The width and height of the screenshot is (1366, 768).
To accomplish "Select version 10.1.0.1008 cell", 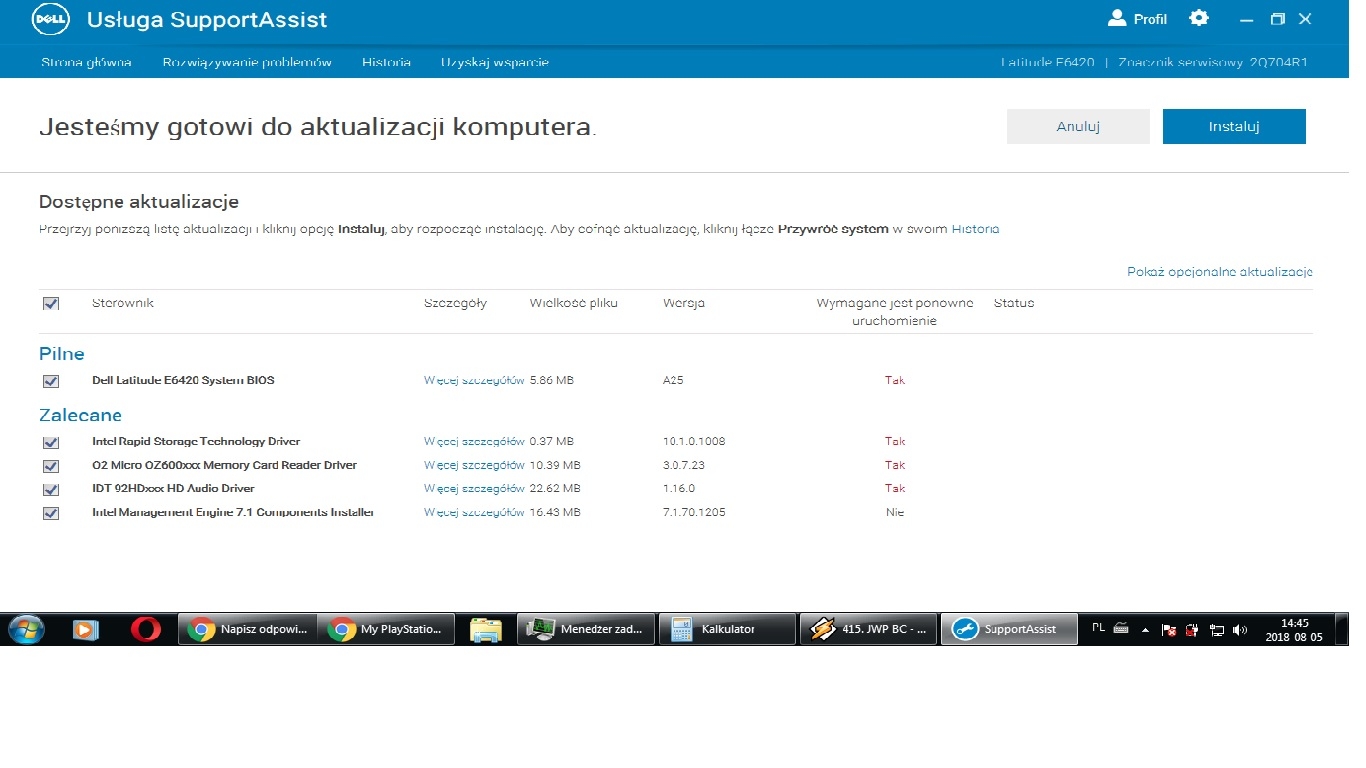I will [694, 442].
